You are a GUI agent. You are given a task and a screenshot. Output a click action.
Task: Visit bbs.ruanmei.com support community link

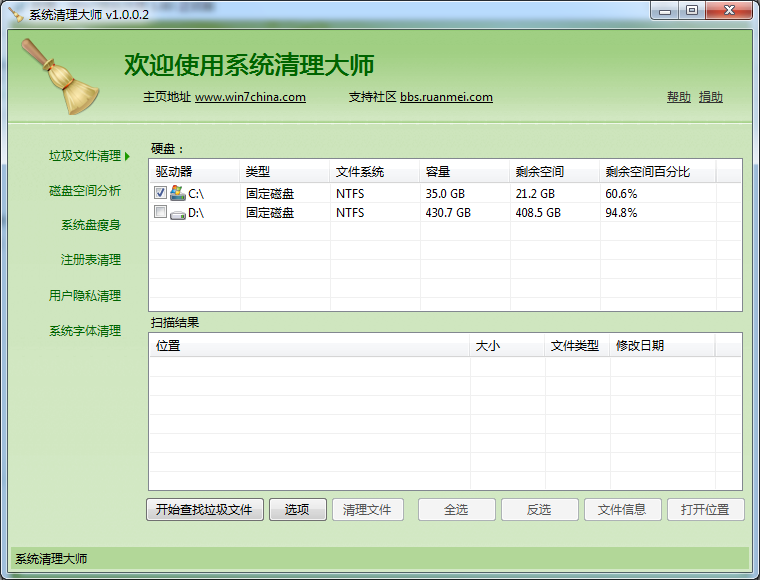446,97
